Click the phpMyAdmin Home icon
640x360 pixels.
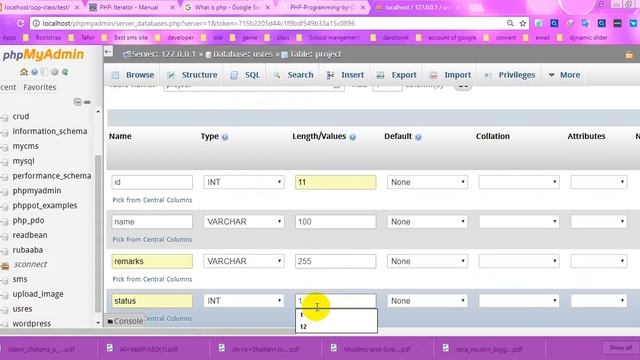pos(24,72)
